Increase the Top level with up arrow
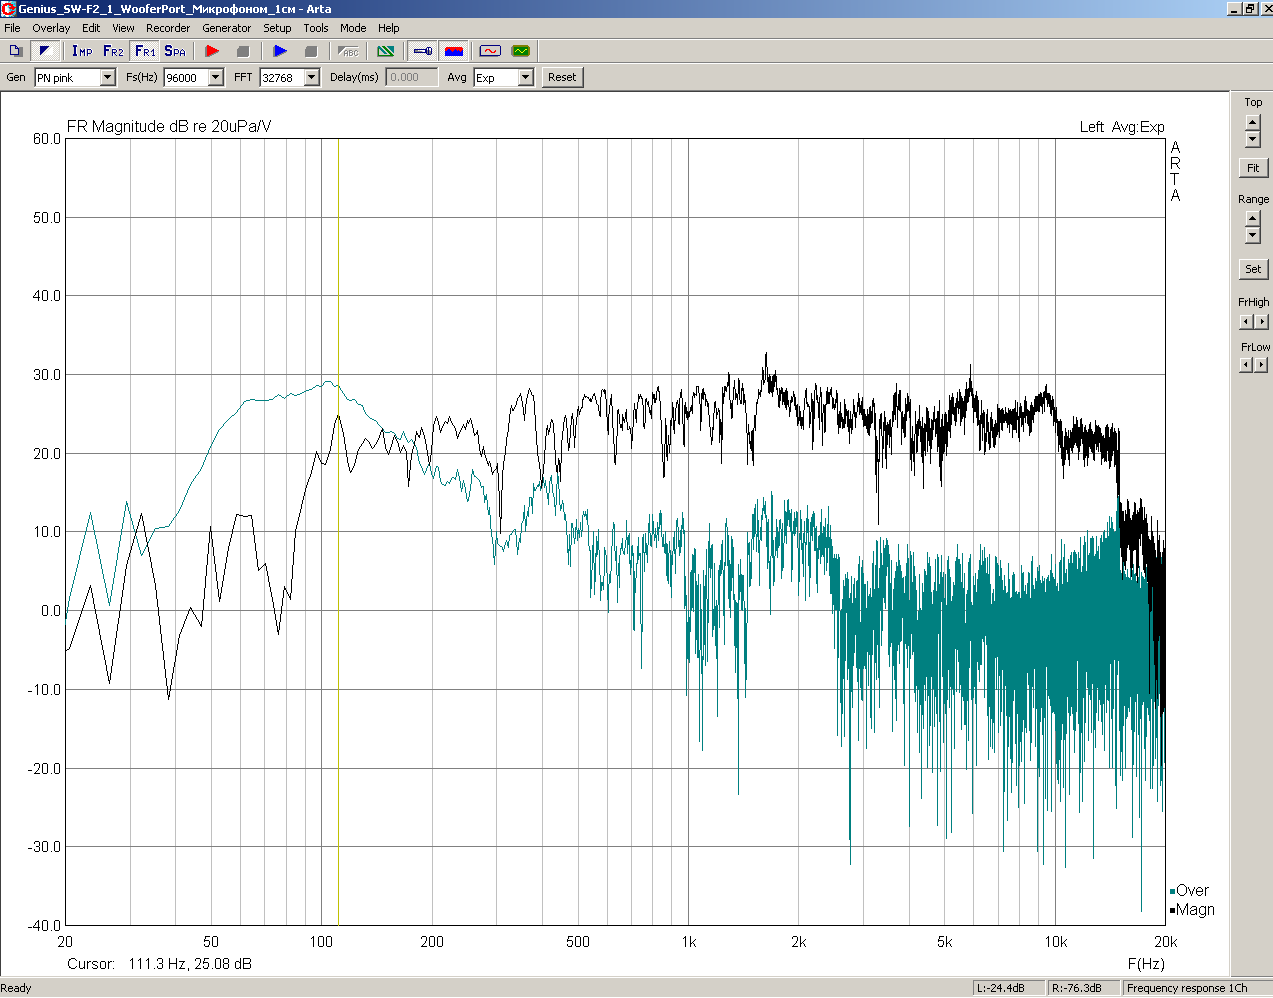The width and height of the screenshot is (1273, 998). click(x=1252, y=123)
